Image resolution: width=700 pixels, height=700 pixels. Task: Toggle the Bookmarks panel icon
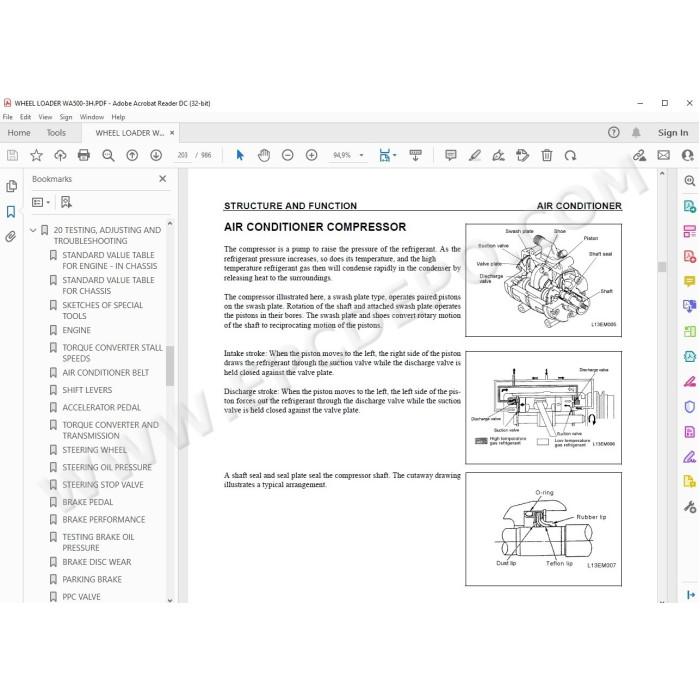click(11, 212)
